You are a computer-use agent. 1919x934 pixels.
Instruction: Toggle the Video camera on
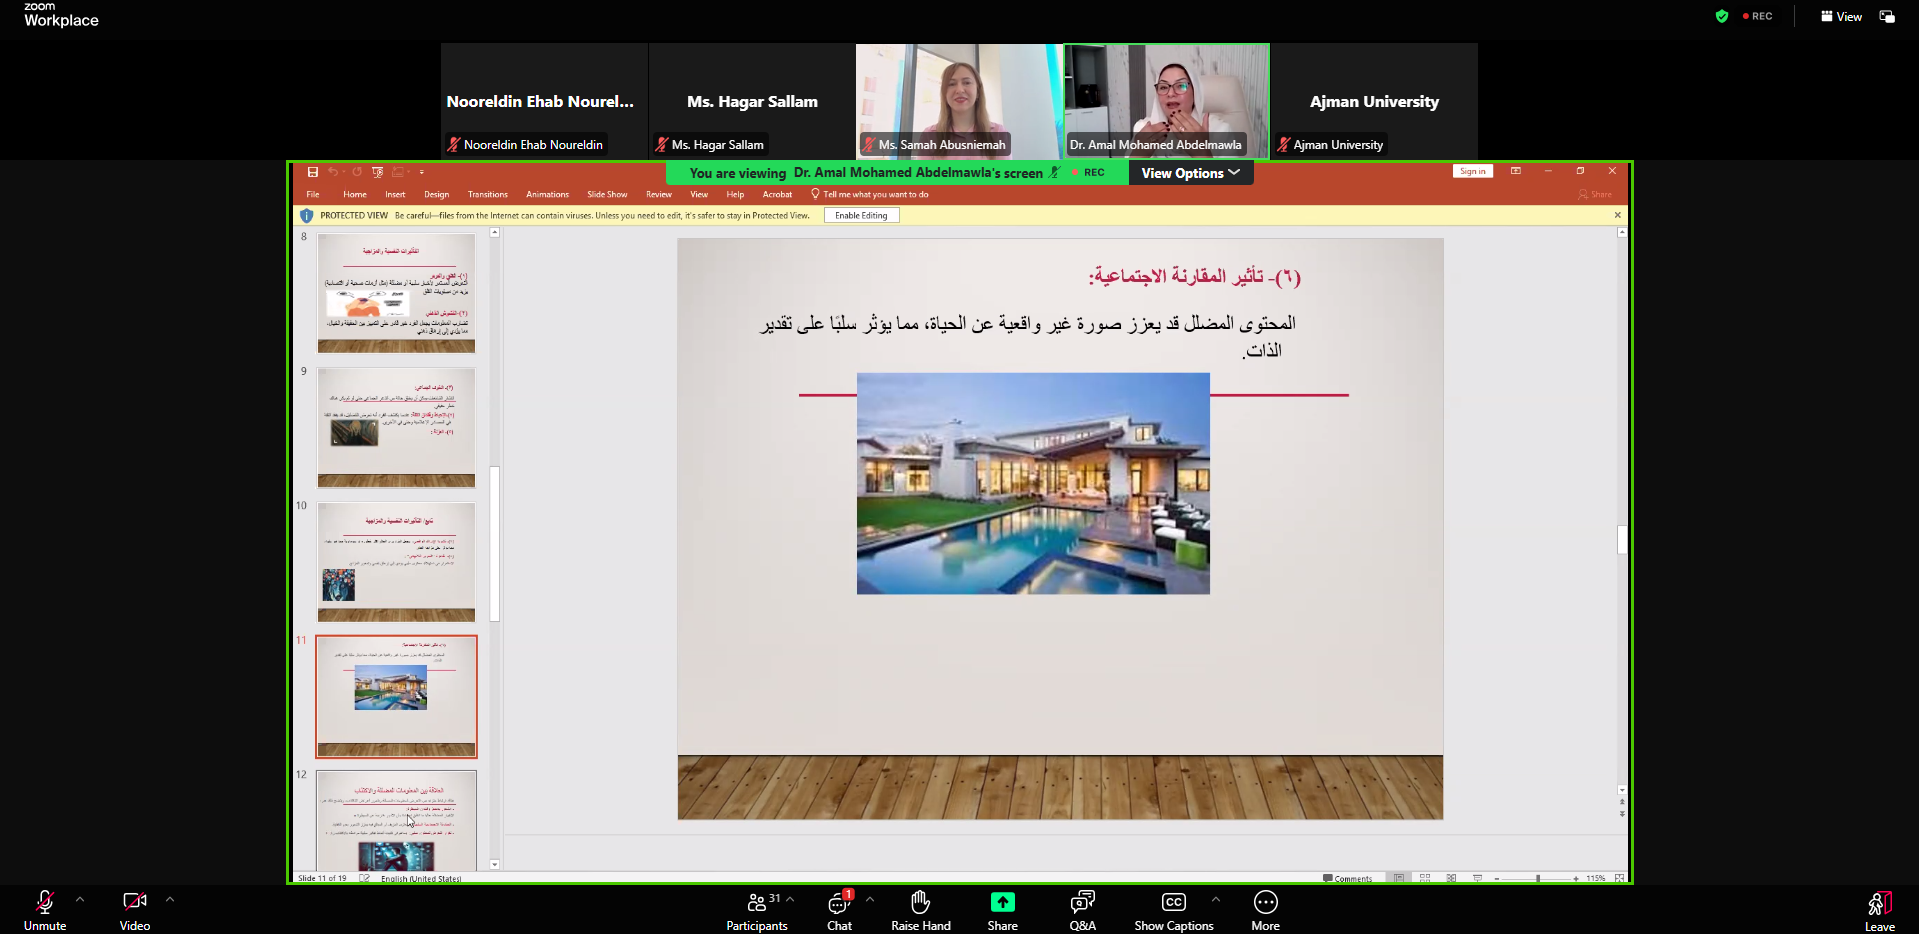coord(135,909)
